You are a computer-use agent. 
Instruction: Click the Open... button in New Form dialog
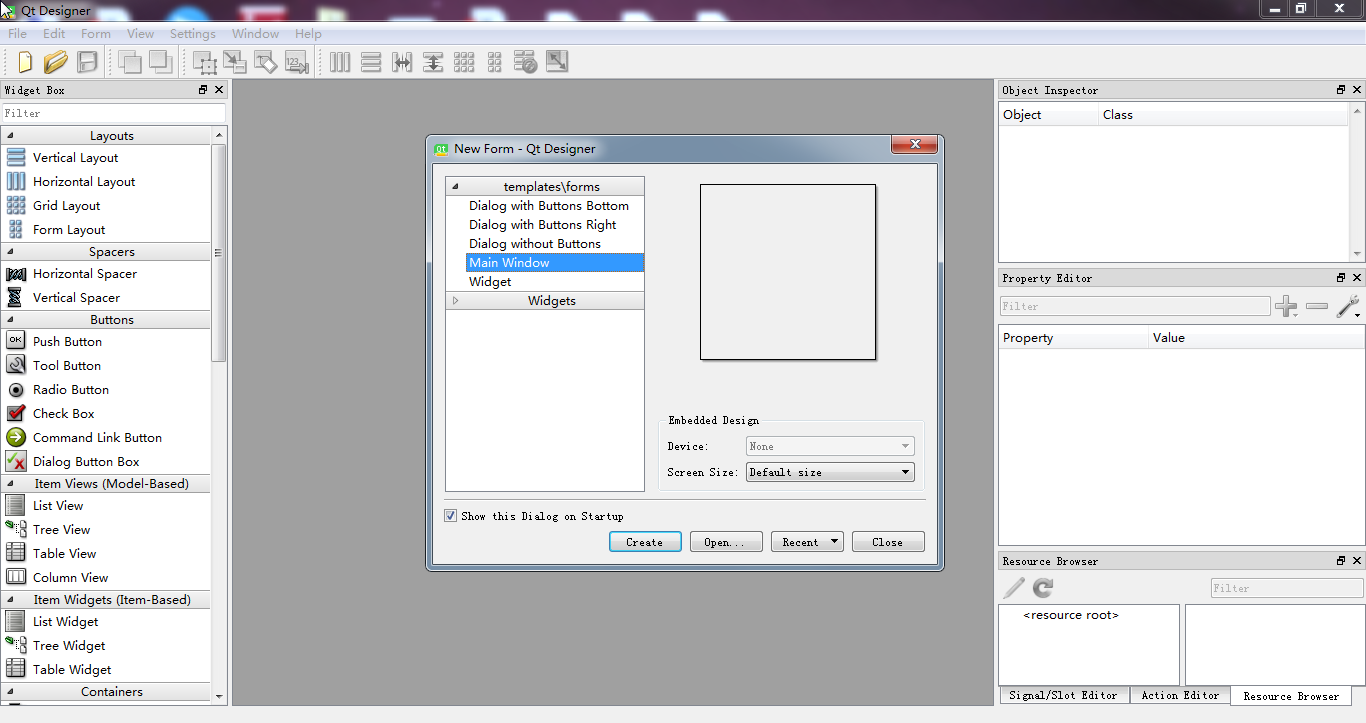(726, 542)
